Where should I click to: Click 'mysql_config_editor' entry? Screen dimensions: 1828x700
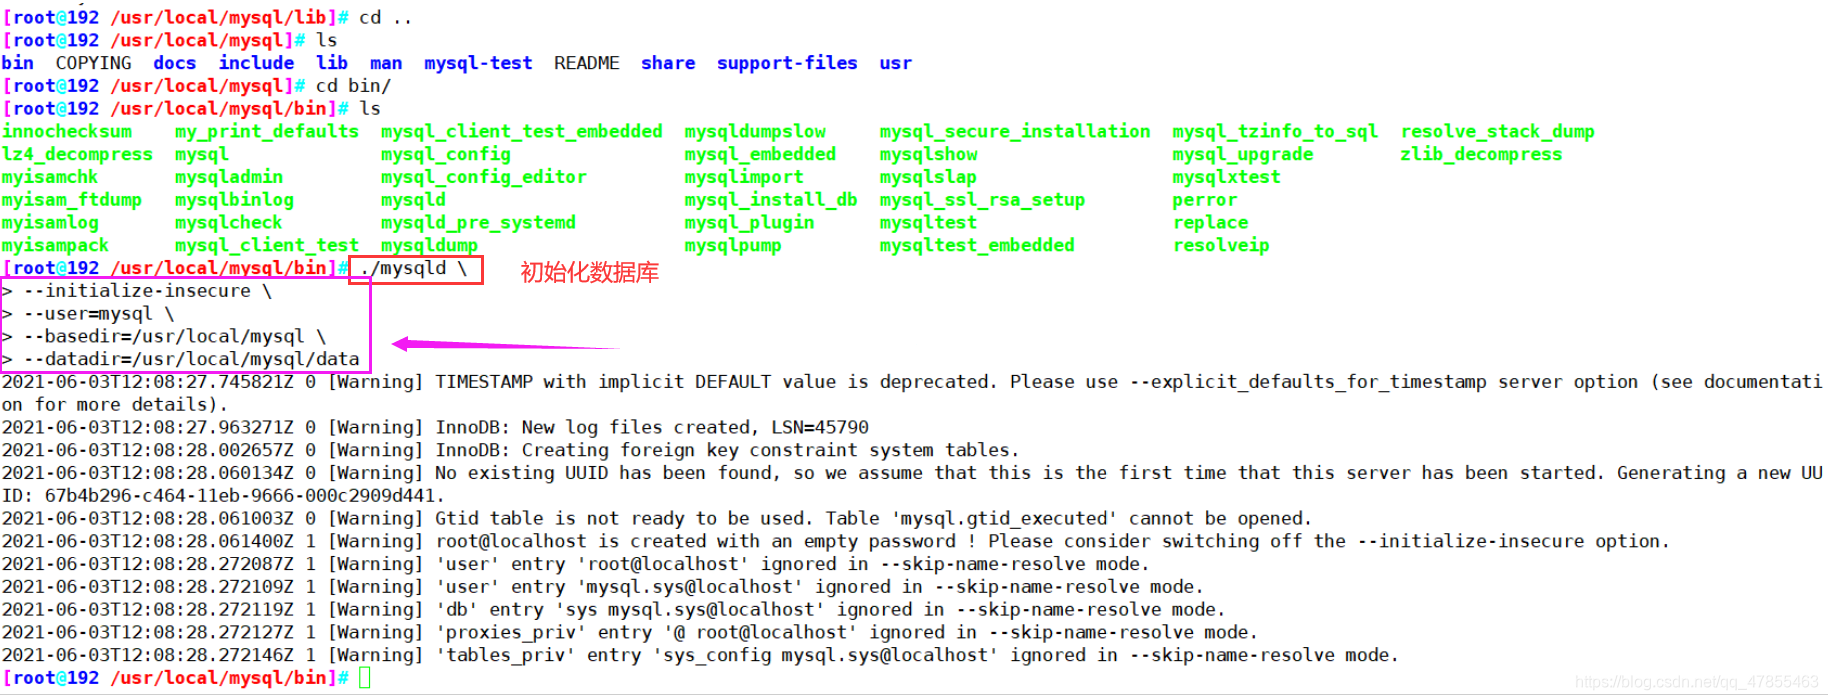click(x=484, y=177)
